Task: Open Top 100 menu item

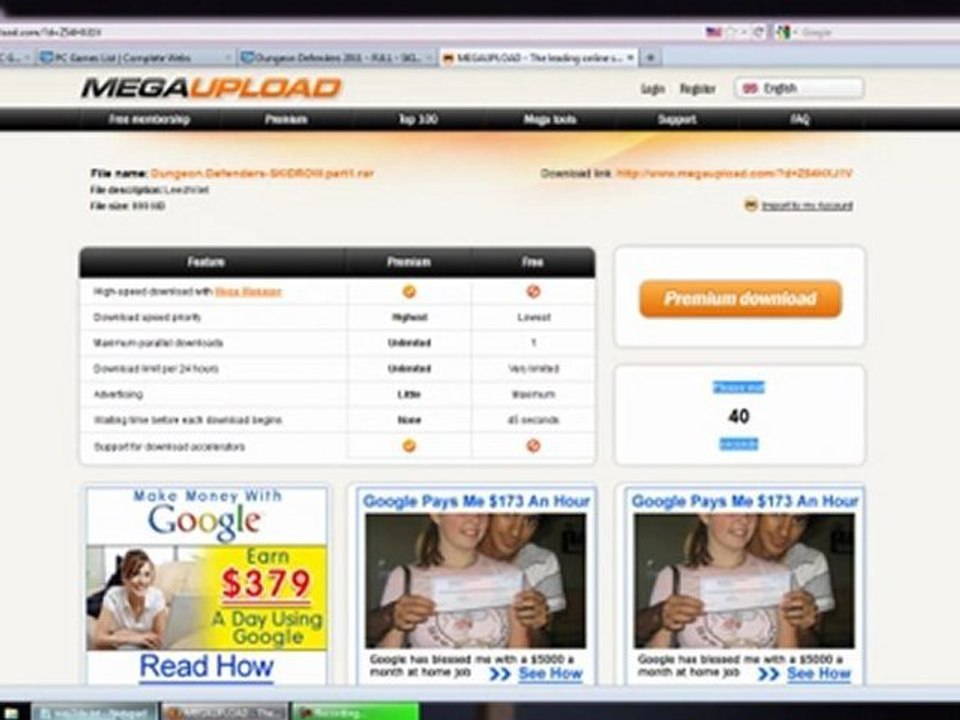Action: coord(418,119)
